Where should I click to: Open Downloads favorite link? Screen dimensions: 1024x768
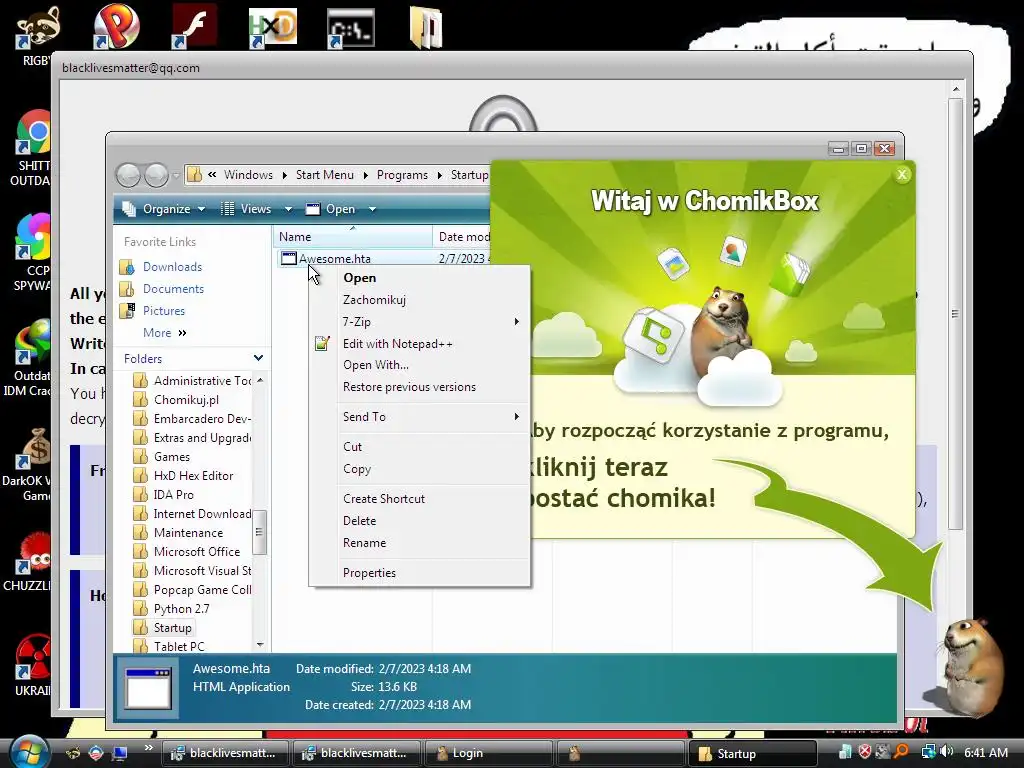pyautogui.click(x=172, y=266)
